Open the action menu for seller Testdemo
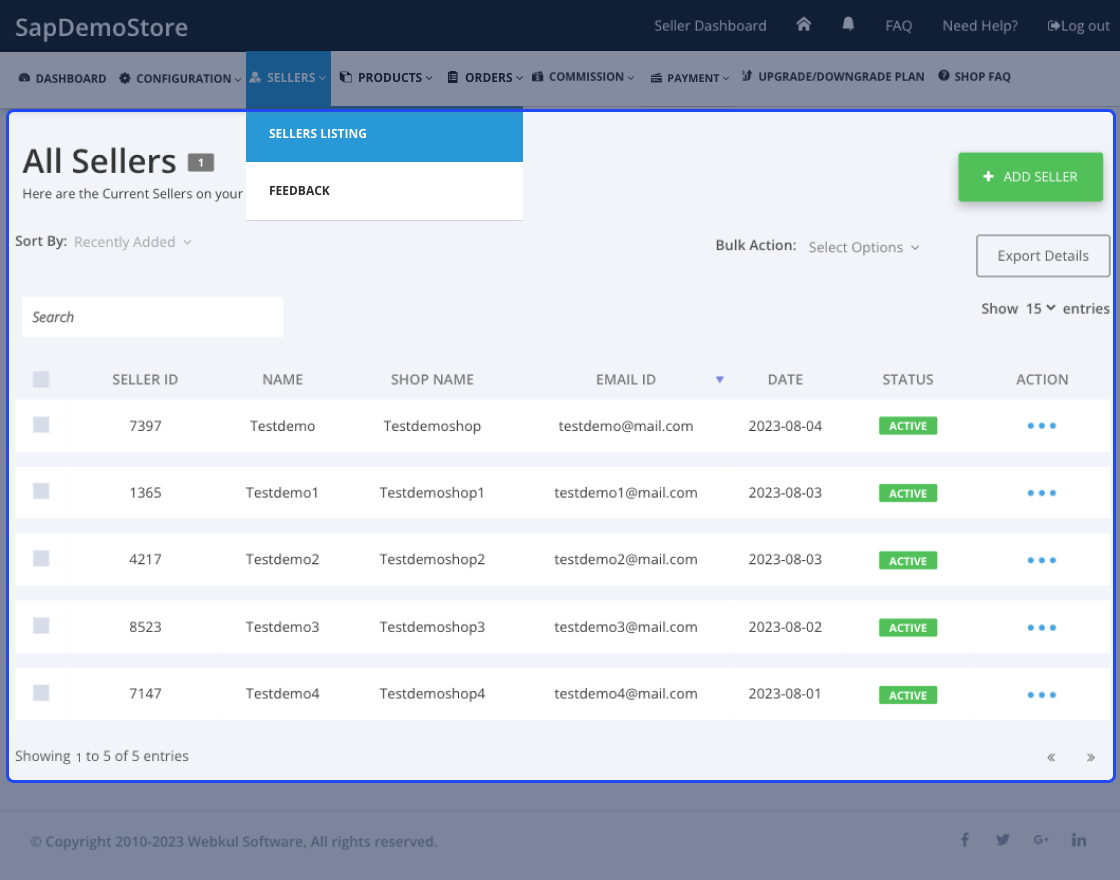Screen dimensions: 1120x880 tap(1042, 426)
